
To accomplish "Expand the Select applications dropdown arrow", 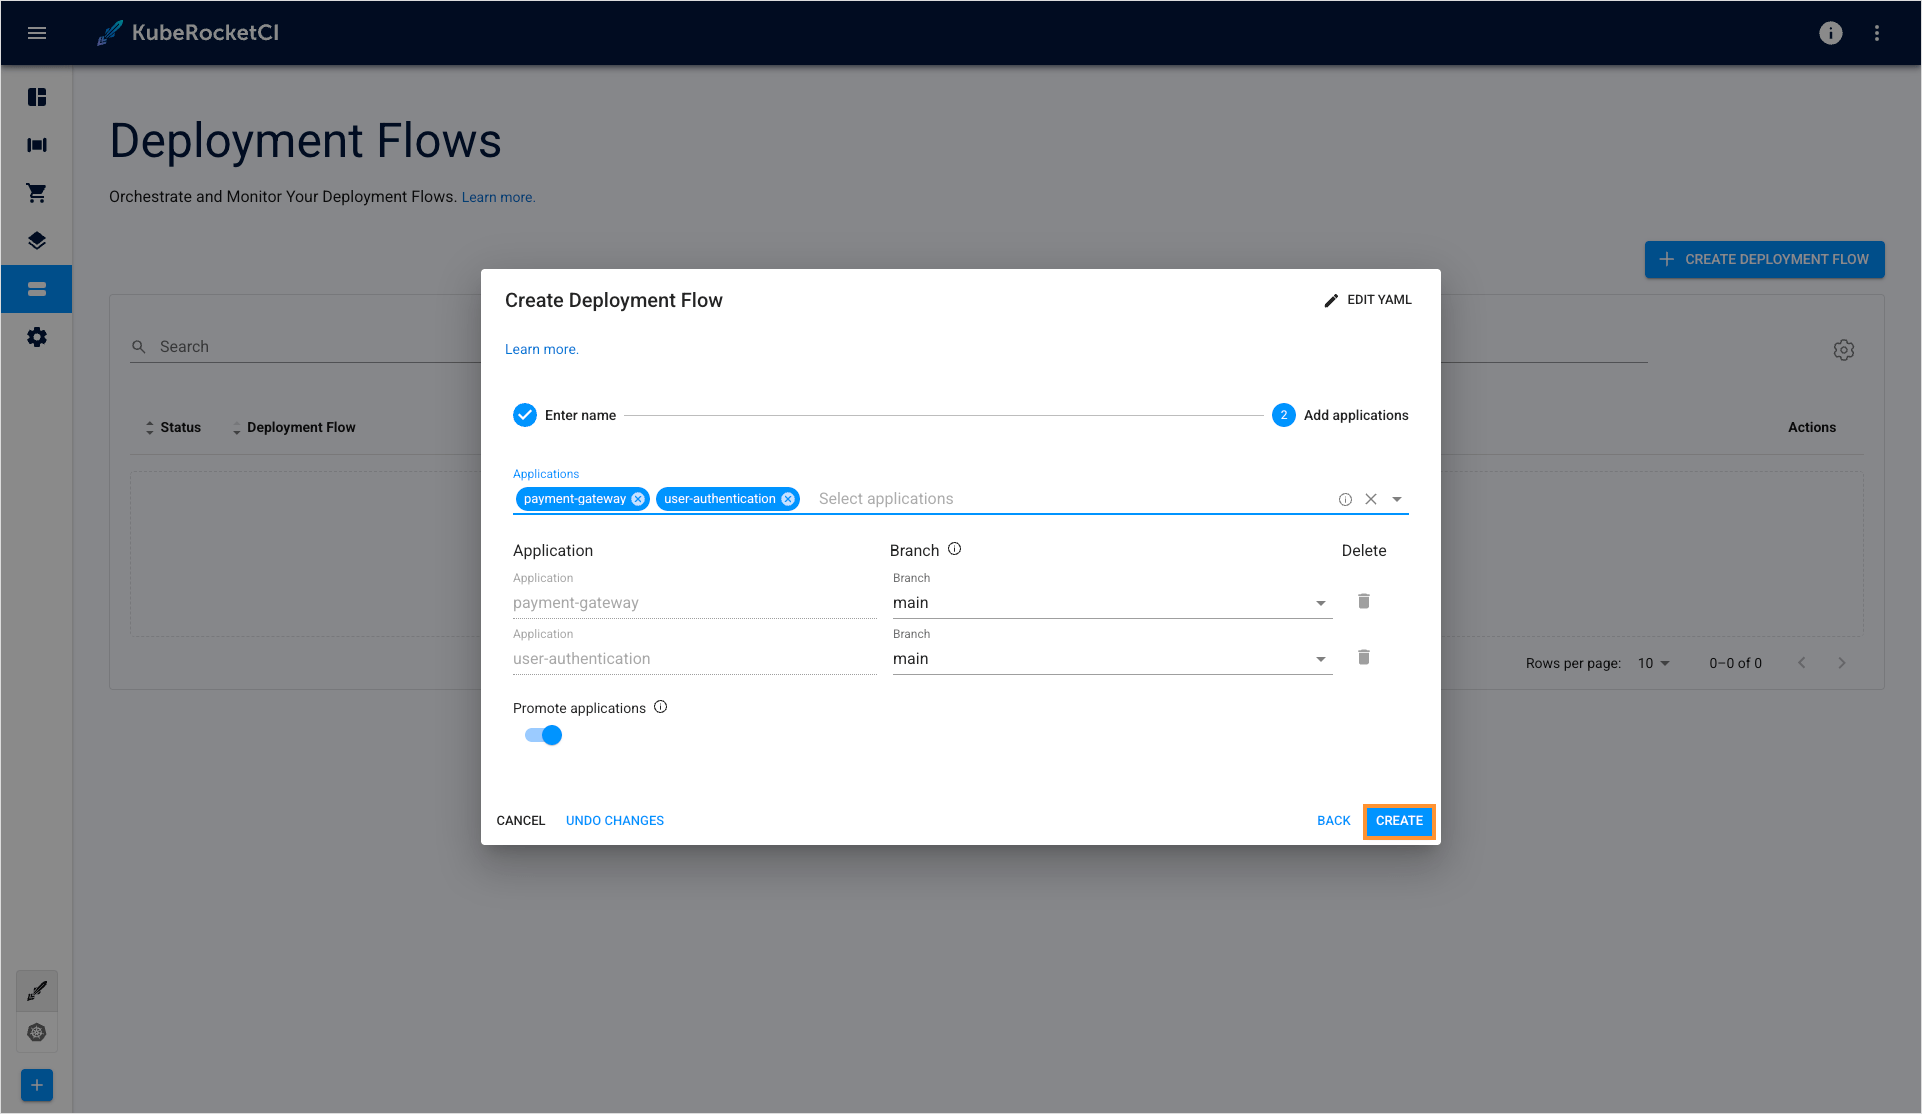I will (x=1397, y=498).
